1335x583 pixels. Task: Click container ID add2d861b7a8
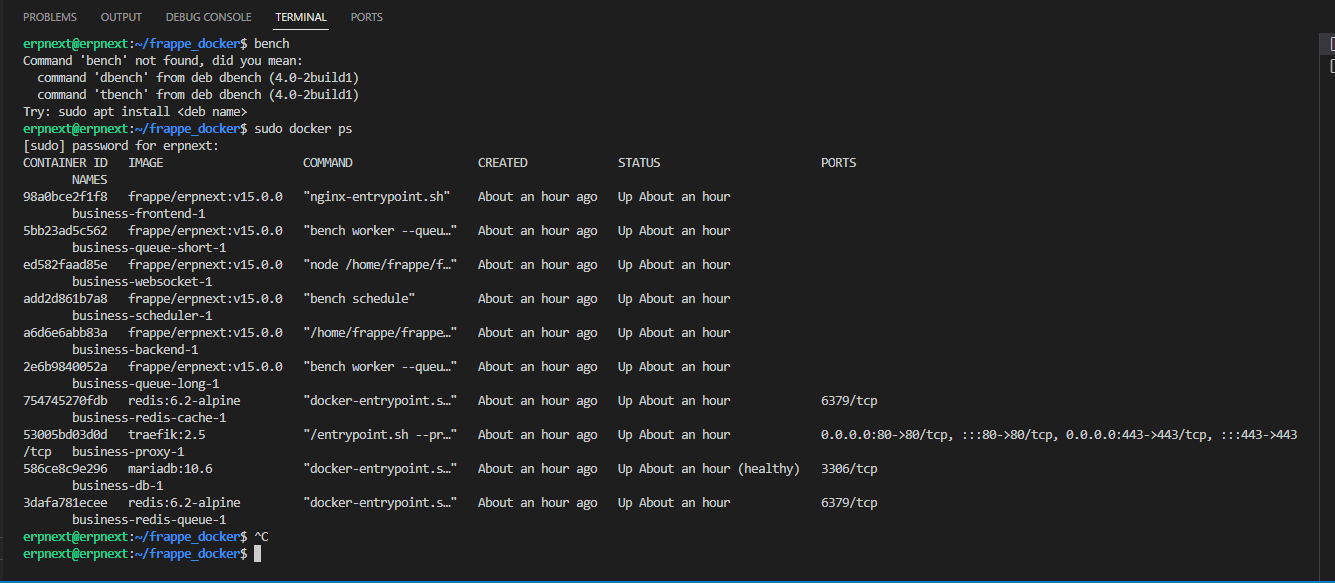click(65, 299)
